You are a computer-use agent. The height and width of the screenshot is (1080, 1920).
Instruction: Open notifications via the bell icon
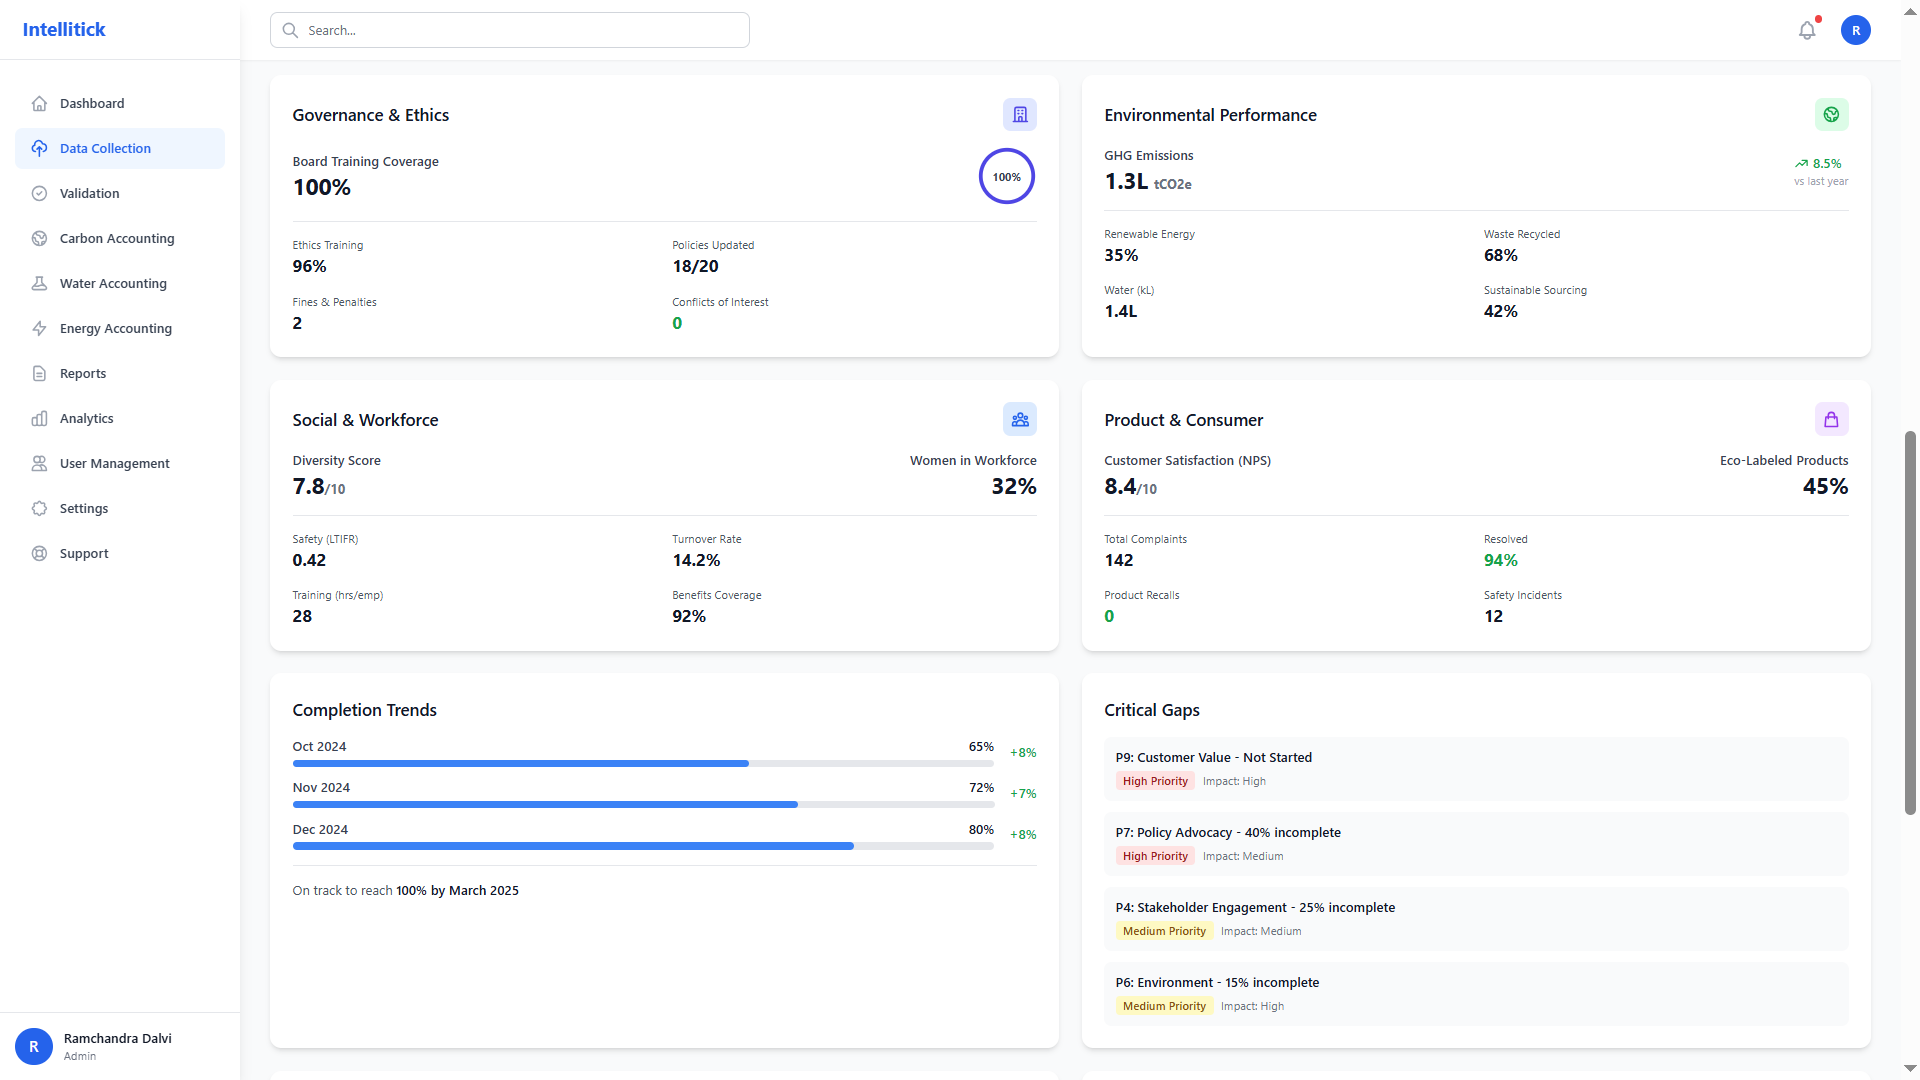1806,30
